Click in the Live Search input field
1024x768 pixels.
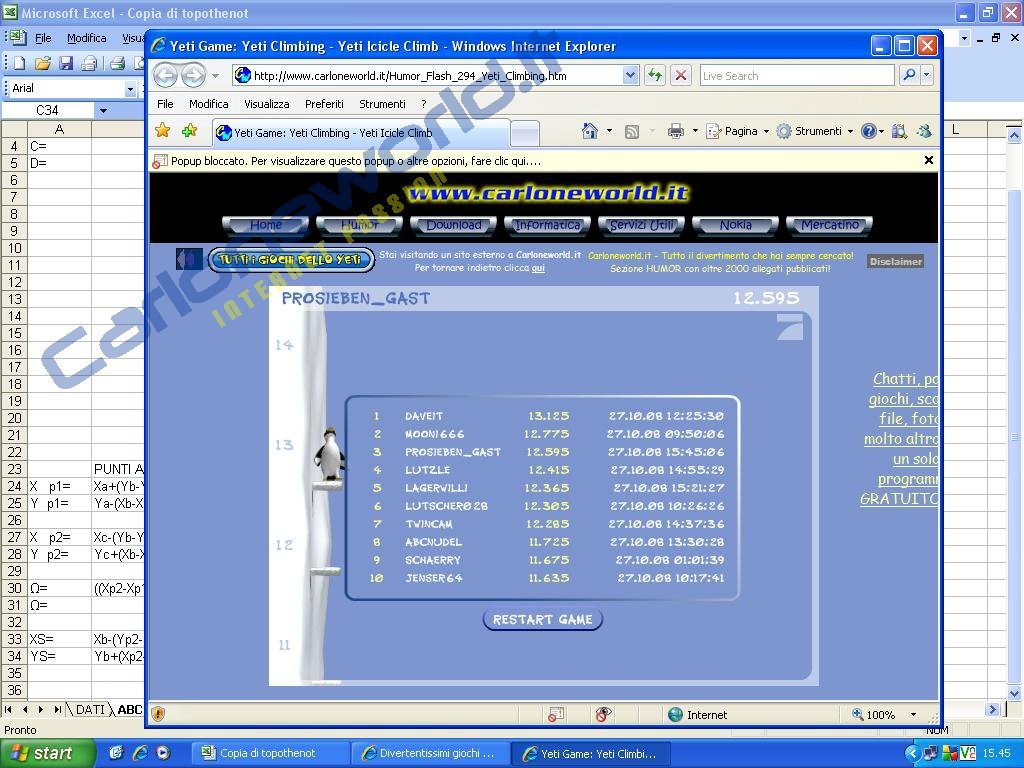tap(797, 75)
